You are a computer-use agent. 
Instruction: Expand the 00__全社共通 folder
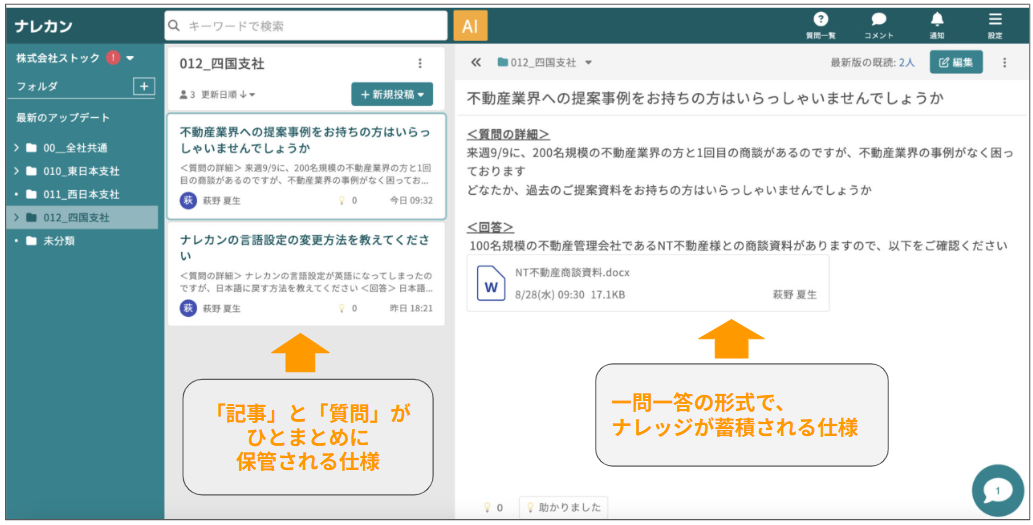click(x=16, y=148)
